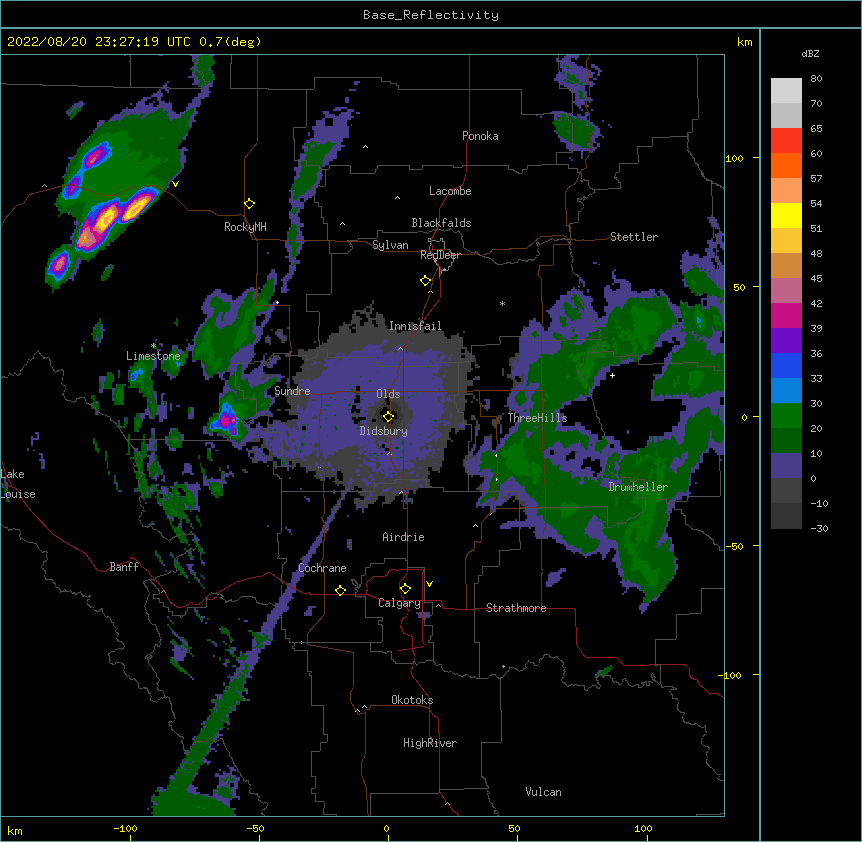The image size is (862, 842).
Task: Click the Blackfalds city label
Action: [441, 223]
